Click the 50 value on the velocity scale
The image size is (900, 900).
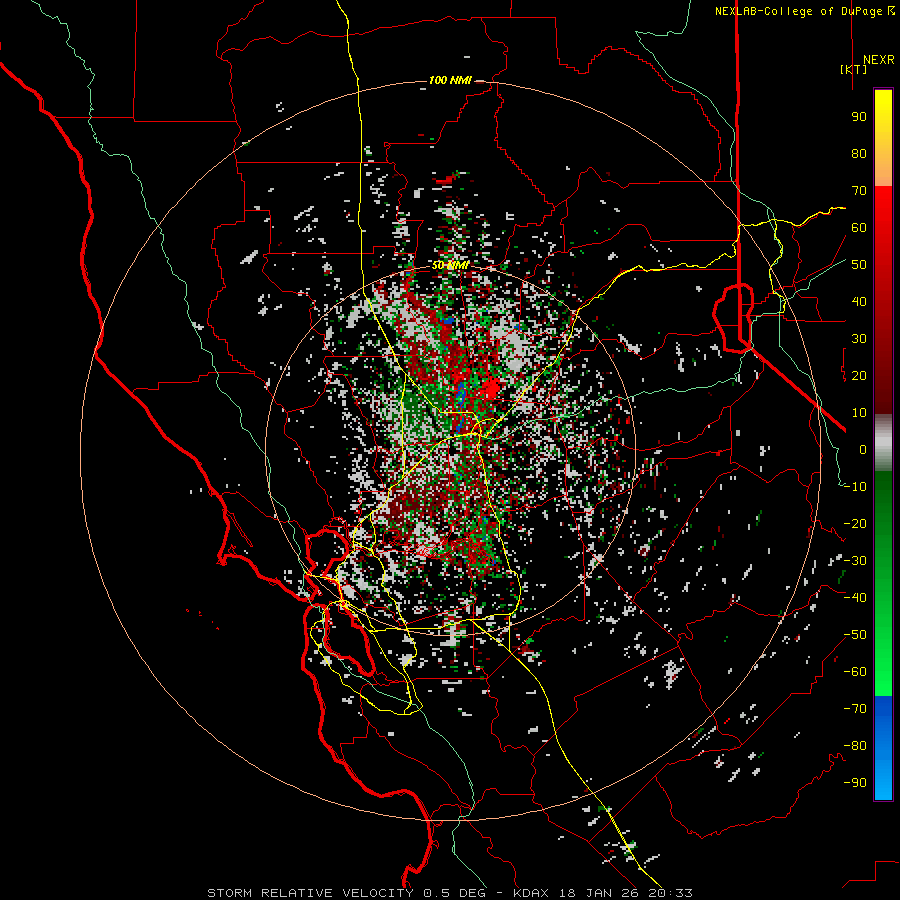click(x=859, y=265)
